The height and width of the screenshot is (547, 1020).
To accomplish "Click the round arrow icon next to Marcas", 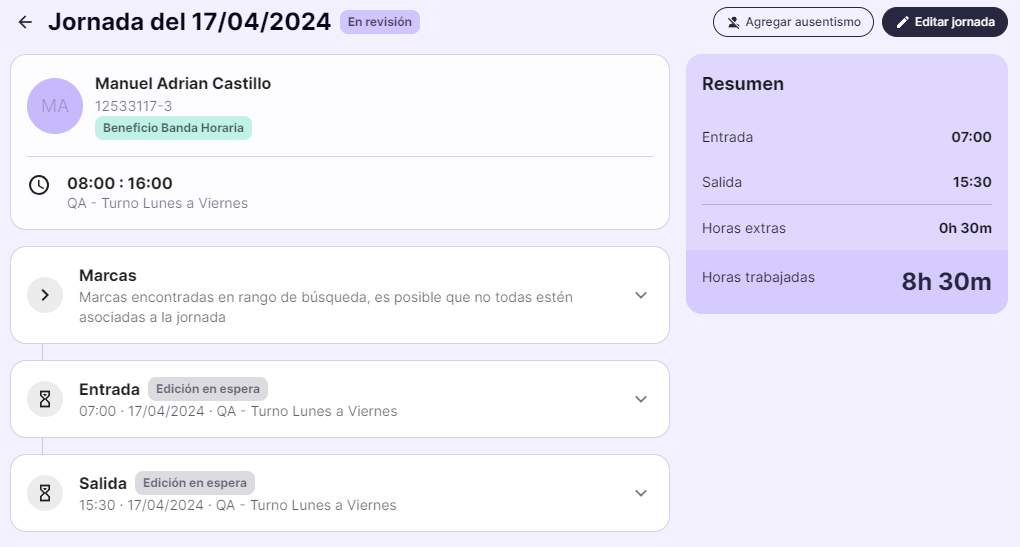I will (45, 295).
